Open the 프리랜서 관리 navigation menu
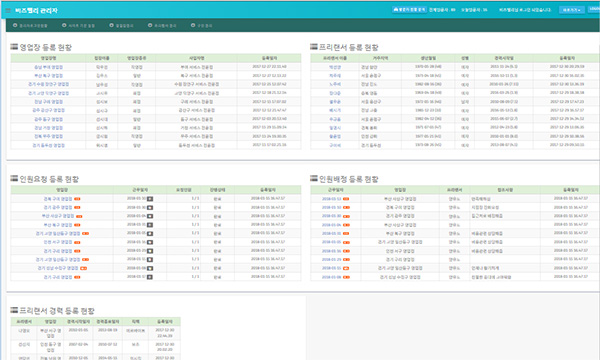Screen dimensions: 600x360 click(162, 26)
